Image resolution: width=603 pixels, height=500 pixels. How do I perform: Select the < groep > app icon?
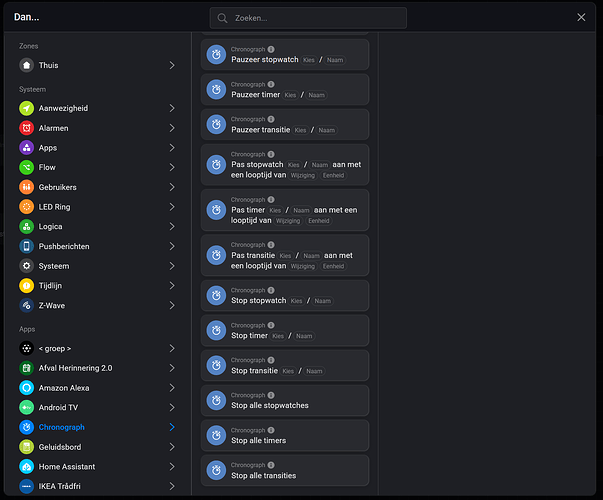pyautogui.click(x=27, y=348)
